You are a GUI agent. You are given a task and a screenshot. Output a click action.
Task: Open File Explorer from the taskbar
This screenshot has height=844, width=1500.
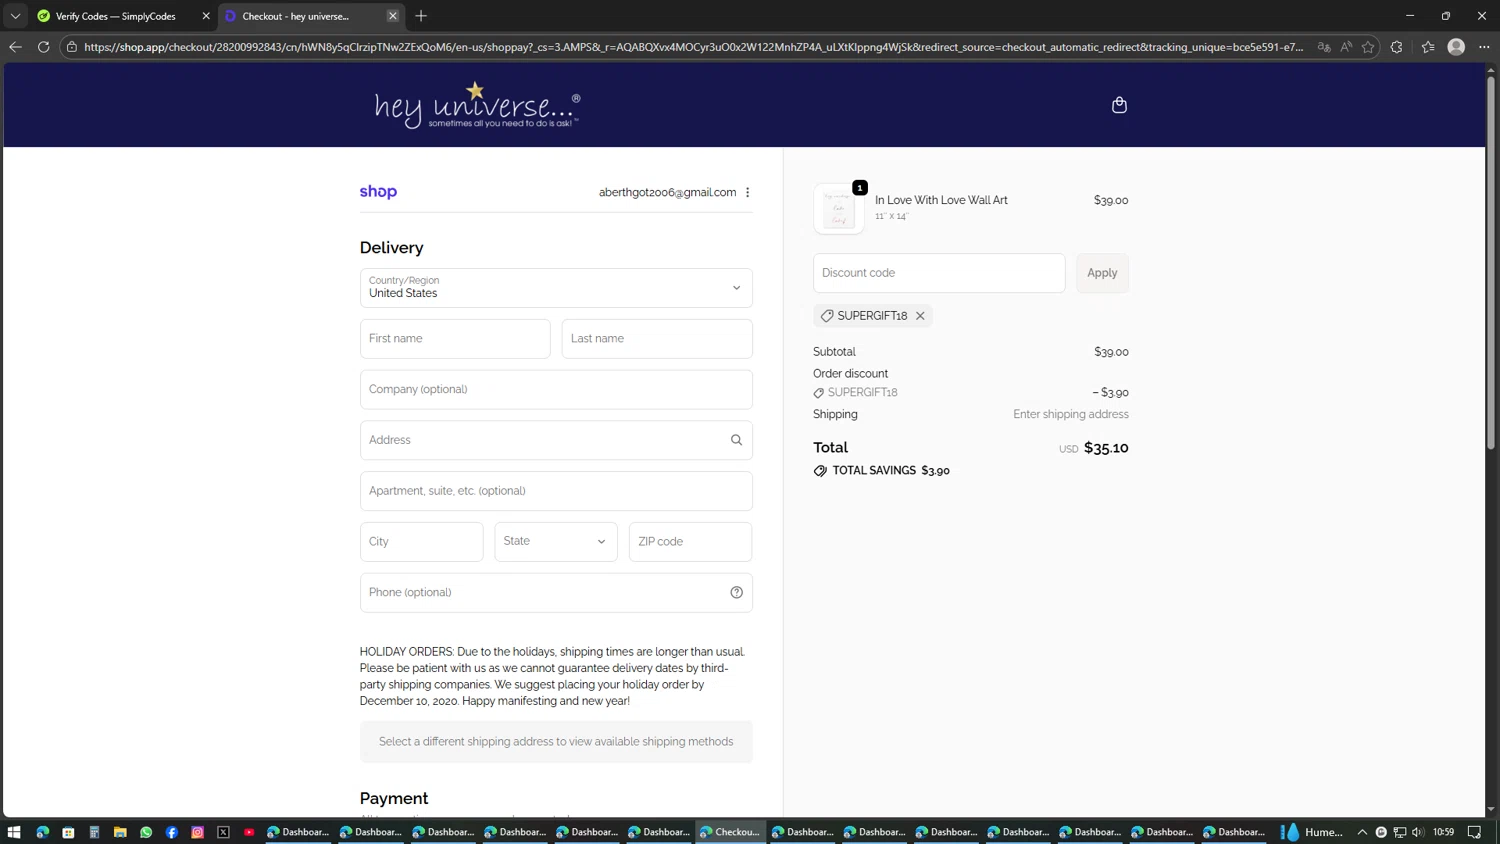coord(120,832)
